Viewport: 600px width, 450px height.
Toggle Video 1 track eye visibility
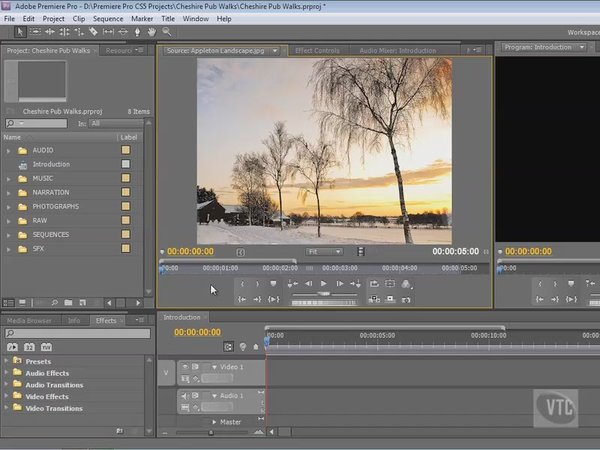pos(184,367)
